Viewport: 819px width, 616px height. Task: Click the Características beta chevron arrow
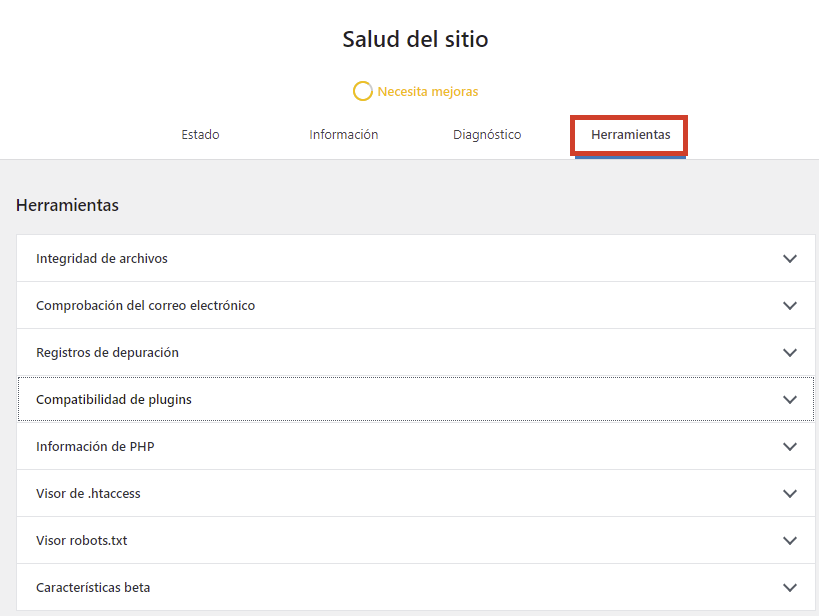[x=790, y=588]
